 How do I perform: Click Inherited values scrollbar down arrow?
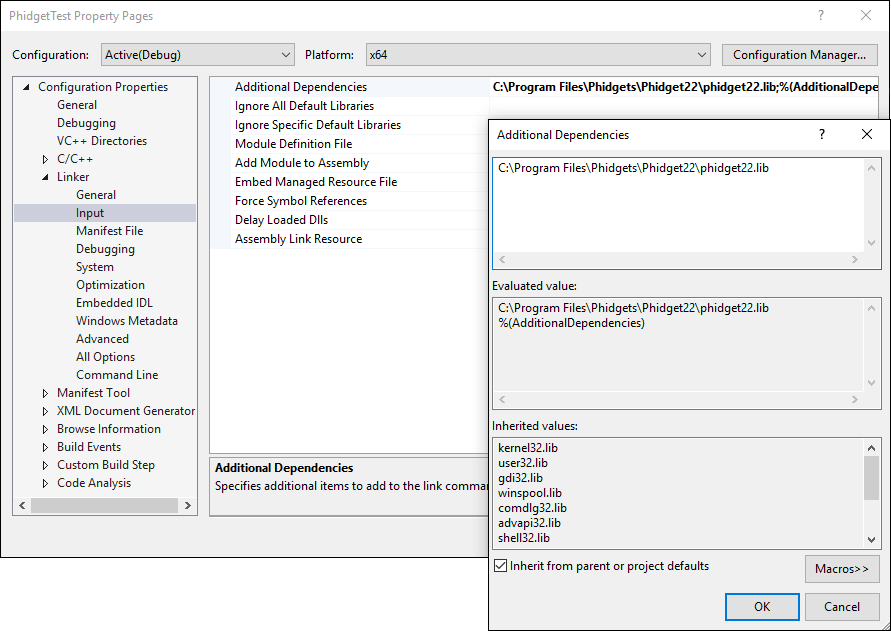point(871,539)
